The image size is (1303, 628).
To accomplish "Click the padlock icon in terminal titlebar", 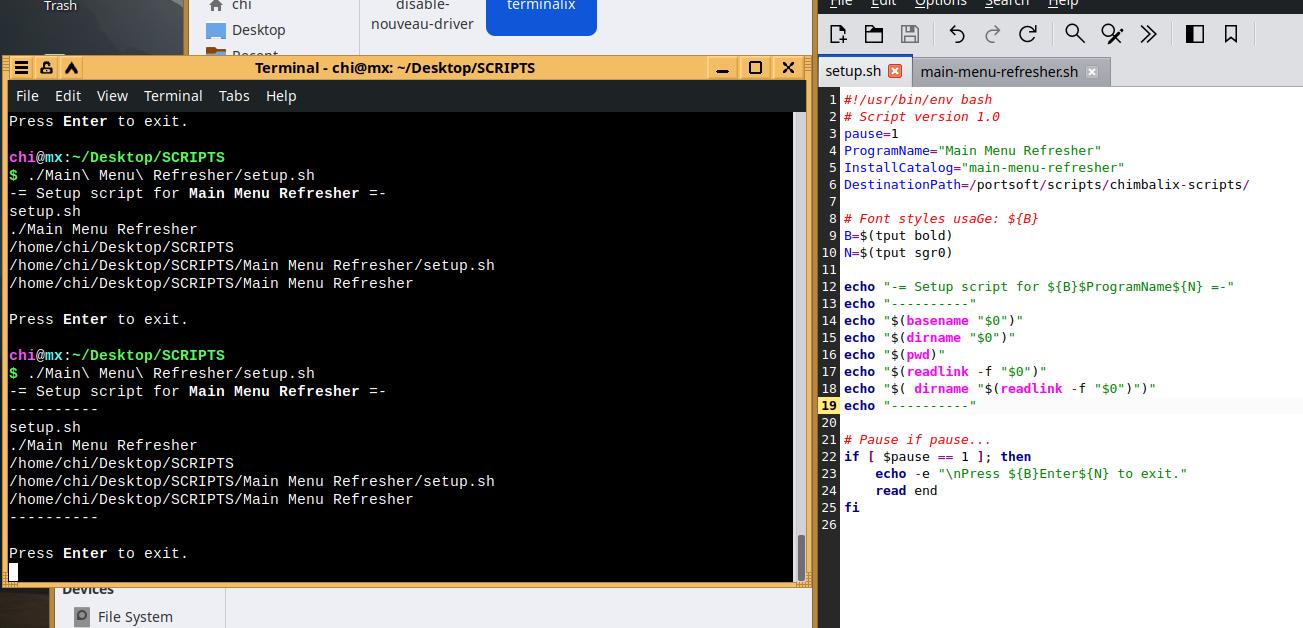I will (46, 68).
